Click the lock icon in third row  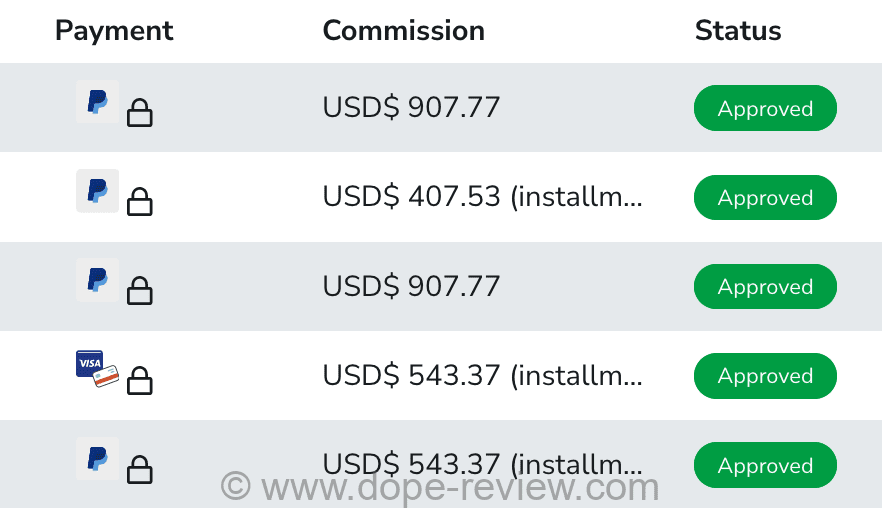click(x=140, y=292)
